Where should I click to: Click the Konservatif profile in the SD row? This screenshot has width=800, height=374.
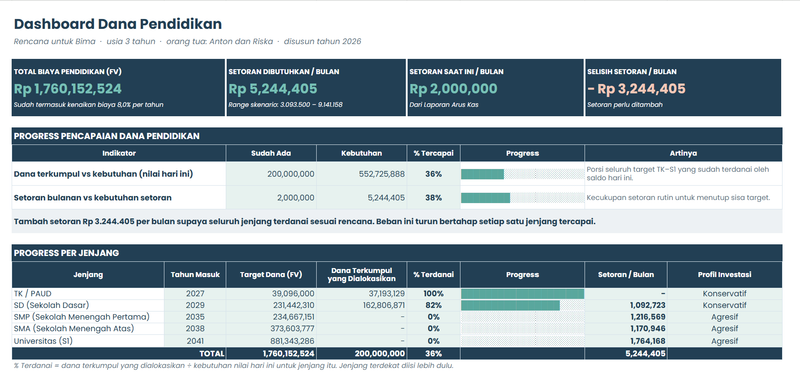coord(724,305)
